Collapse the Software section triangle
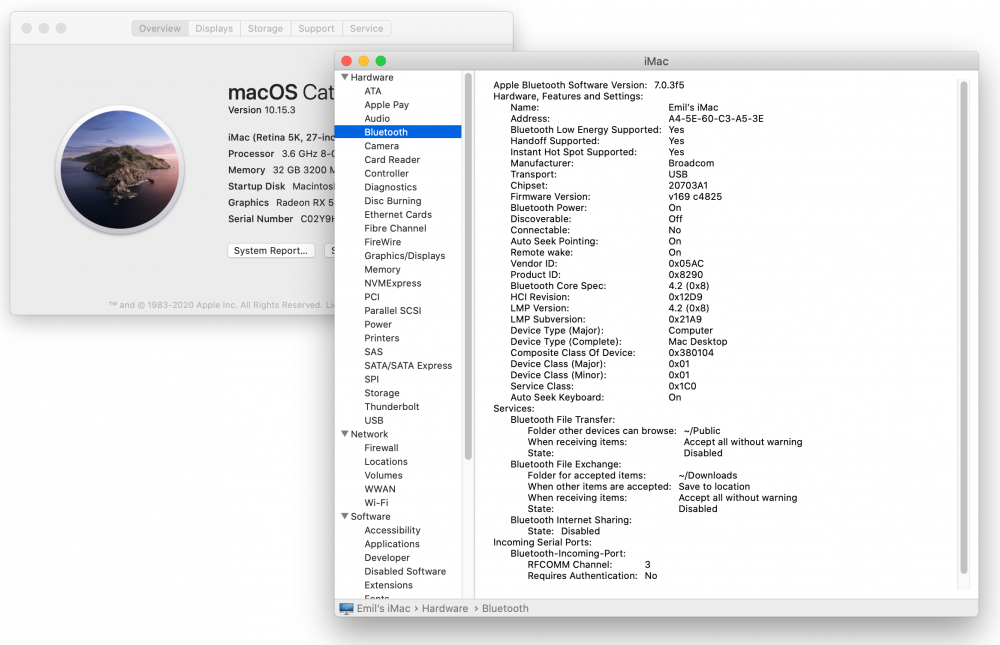 [344, 516]
